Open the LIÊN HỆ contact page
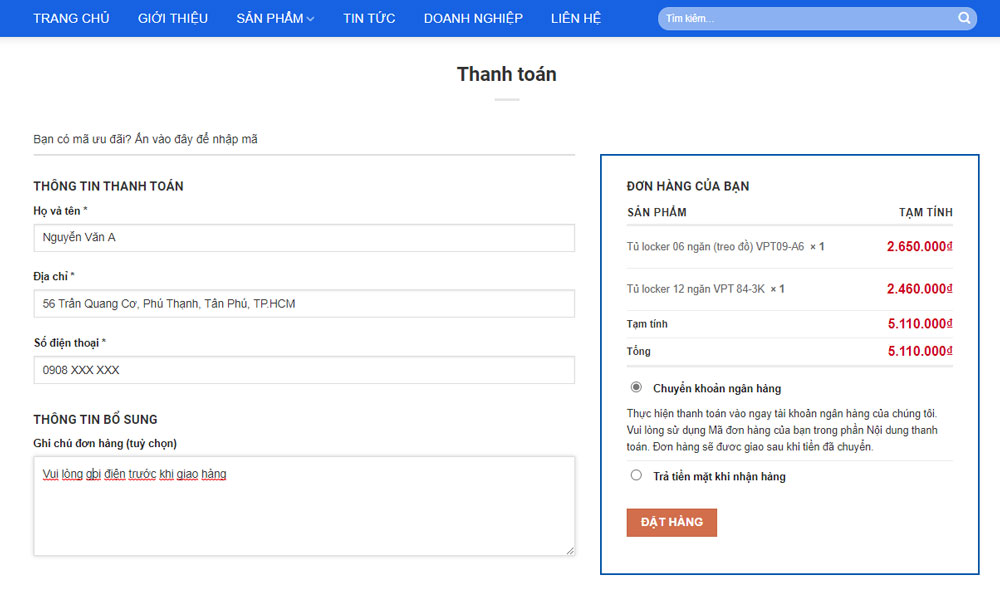This screenshot has width=1000, height=597. click(576, 18)
